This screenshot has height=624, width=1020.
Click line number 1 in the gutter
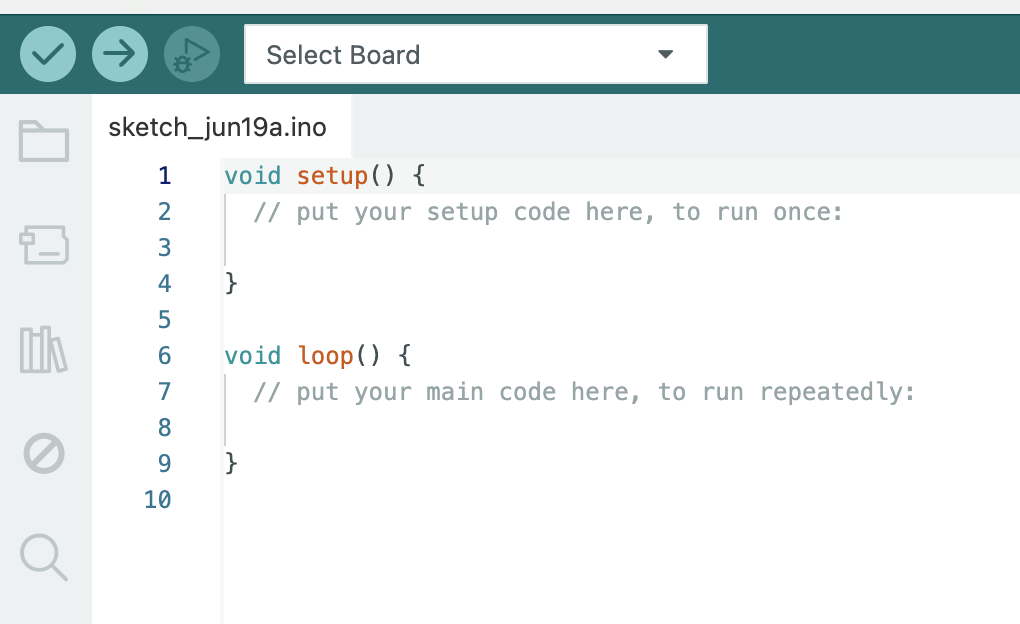click(x=164, y=176)
